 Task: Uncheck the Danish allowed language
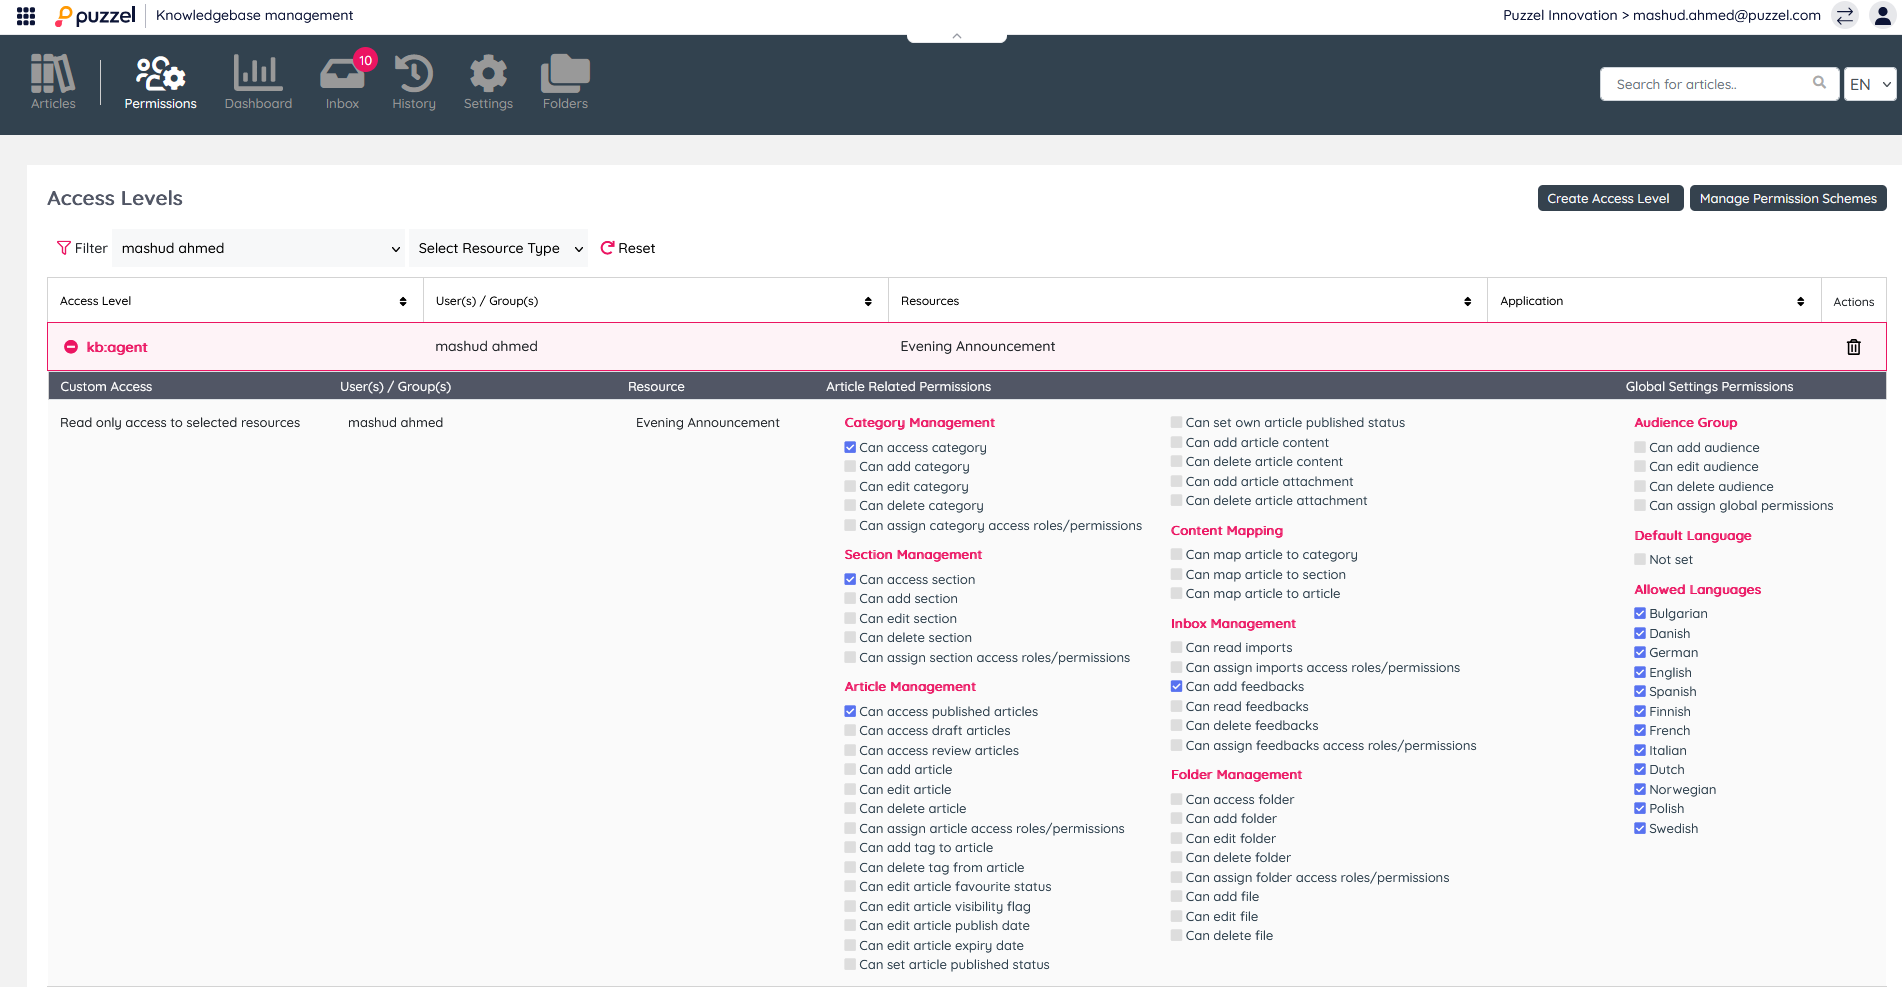point(1640,634)
